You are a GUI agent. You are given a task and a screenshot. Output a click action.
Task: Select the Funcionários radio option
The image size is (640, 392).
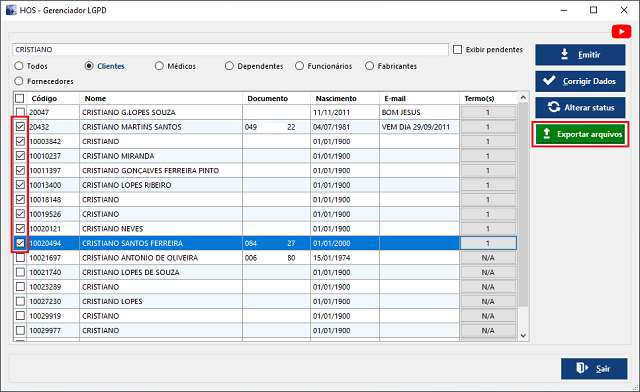[x=300, y=66]
